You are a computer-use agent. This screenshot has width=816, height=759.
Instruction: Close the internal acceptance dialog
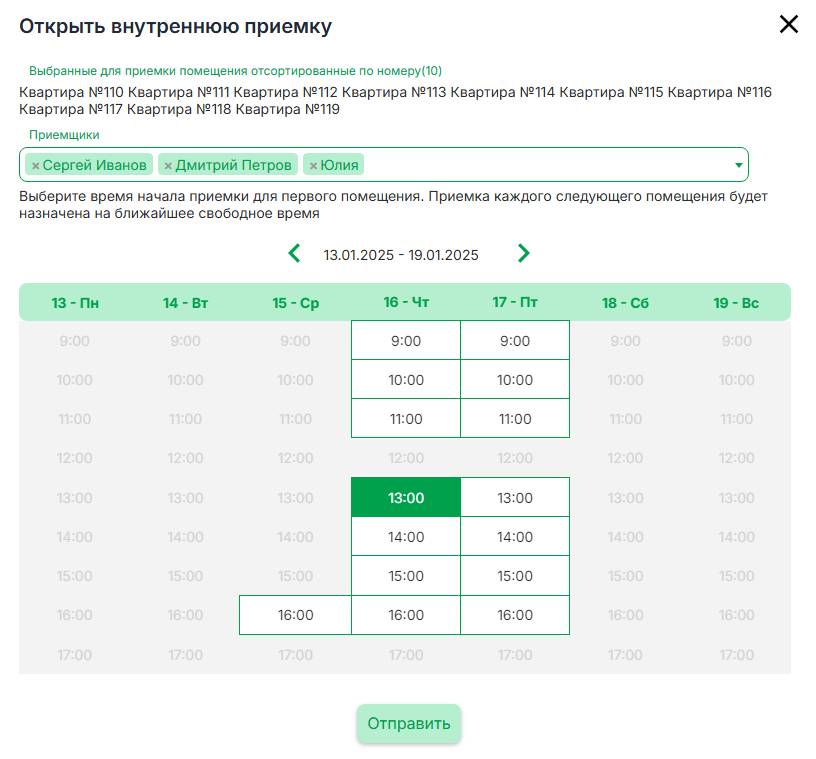[x=789, y=24]
